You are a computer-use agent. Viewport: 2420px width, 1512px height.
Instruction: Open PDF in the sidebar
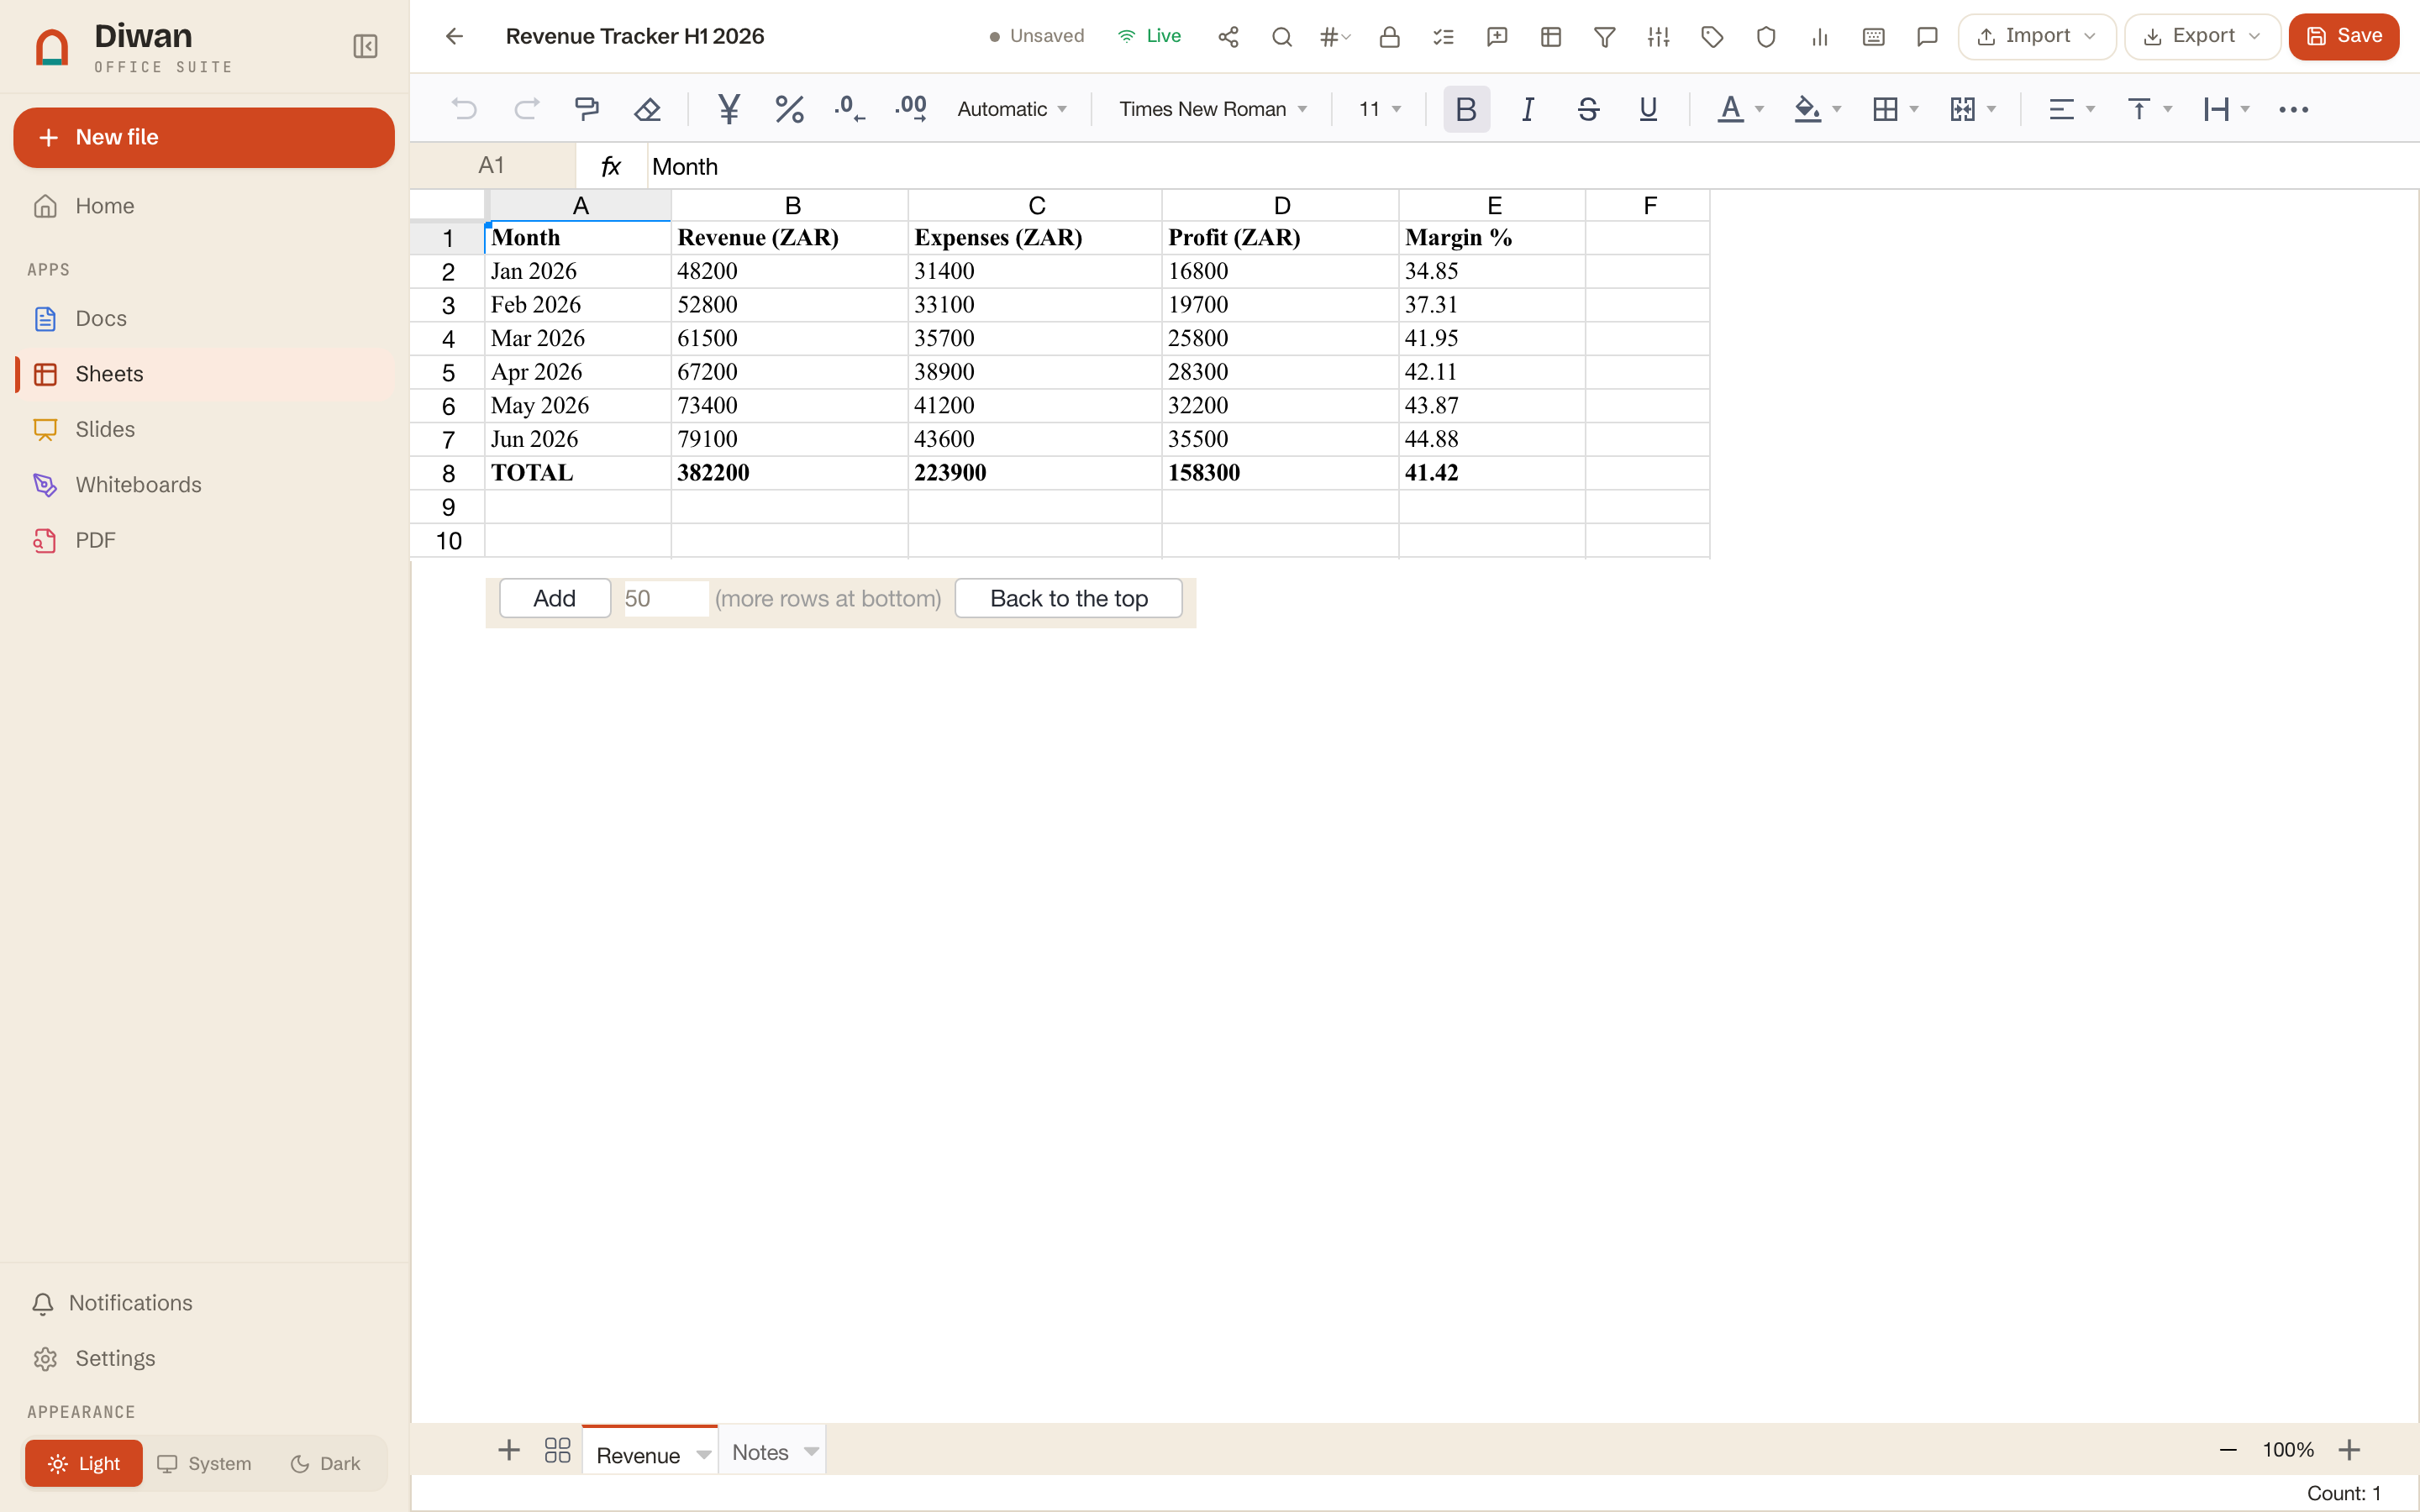click(204, 540)
